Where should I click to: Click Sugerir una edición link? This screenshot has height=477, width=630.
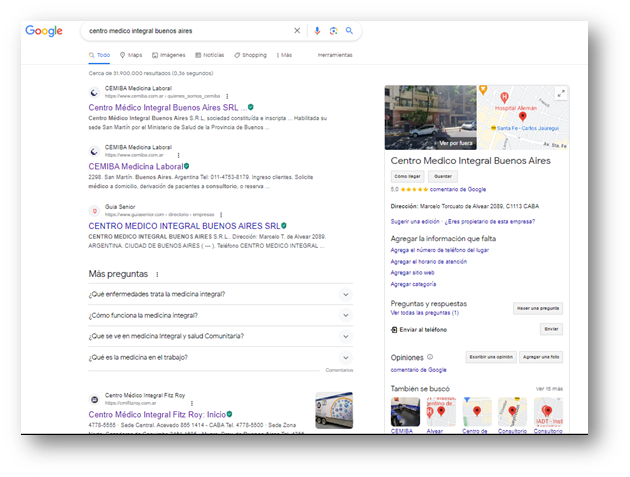tap(415, 221)
